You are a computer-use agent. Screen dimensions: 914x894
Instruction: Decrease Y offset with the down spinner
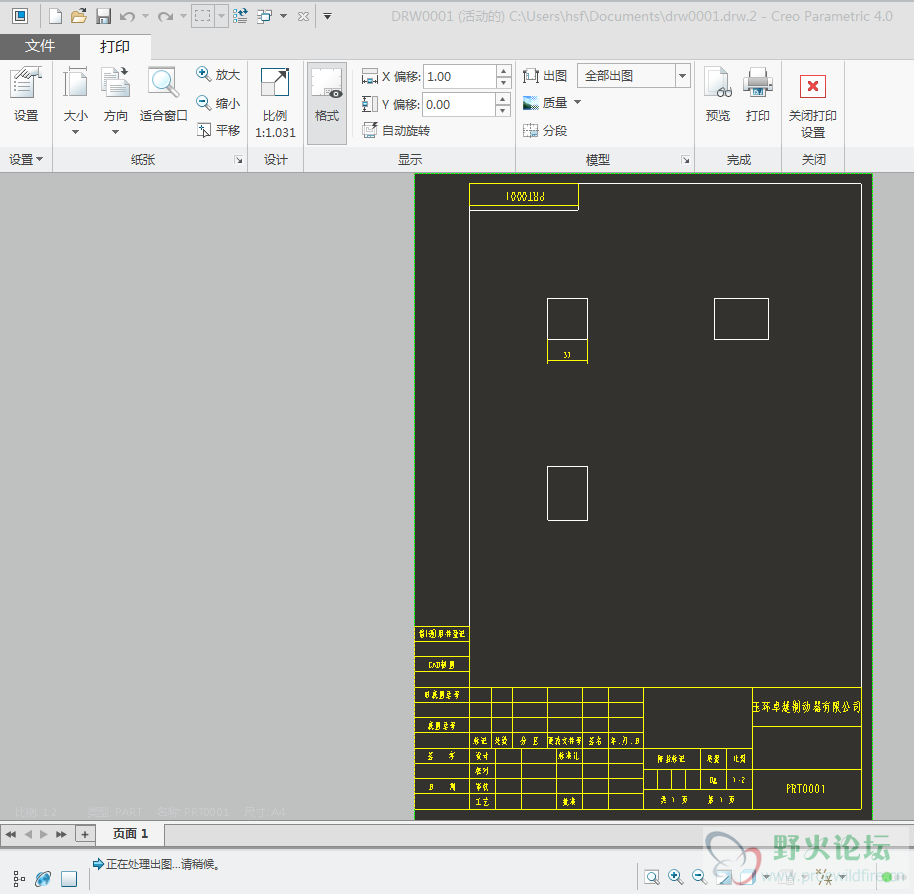pos(503,111)
